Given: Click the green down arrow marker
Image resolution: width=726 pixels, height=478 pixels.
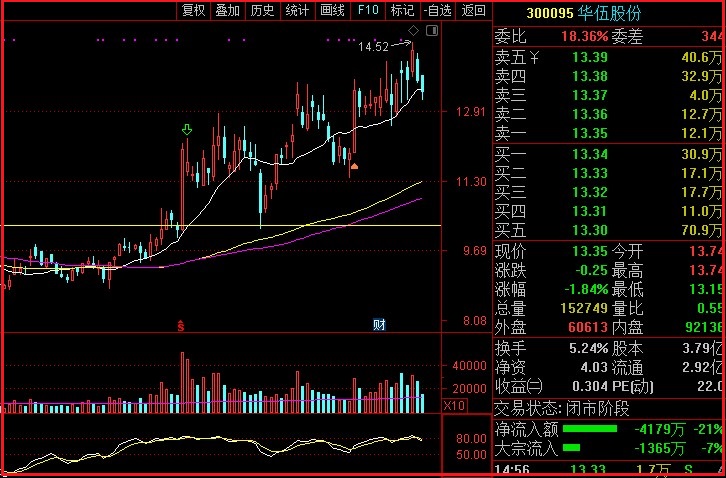Looking at the screenshot, I should (x=187, y=130).
